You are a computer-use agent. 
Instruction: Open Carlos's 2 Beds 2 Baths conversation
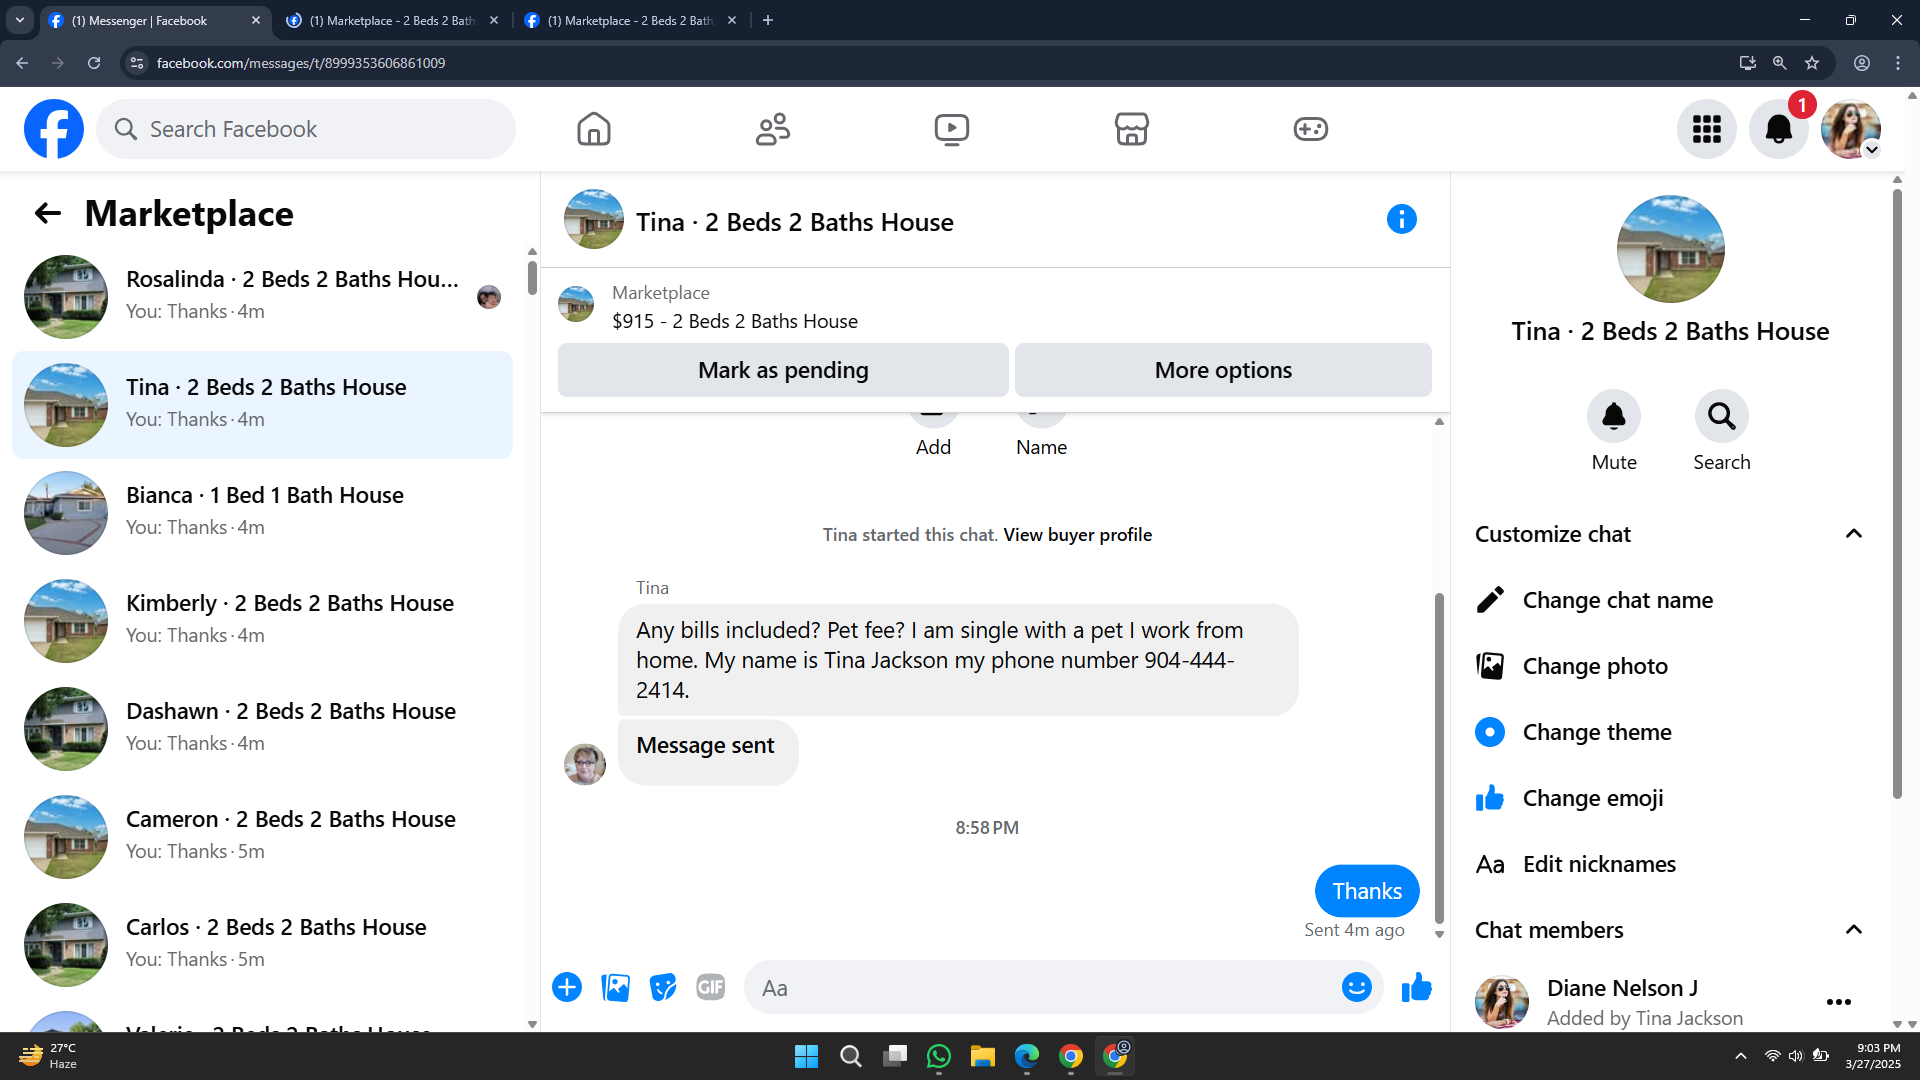[262, 945]
